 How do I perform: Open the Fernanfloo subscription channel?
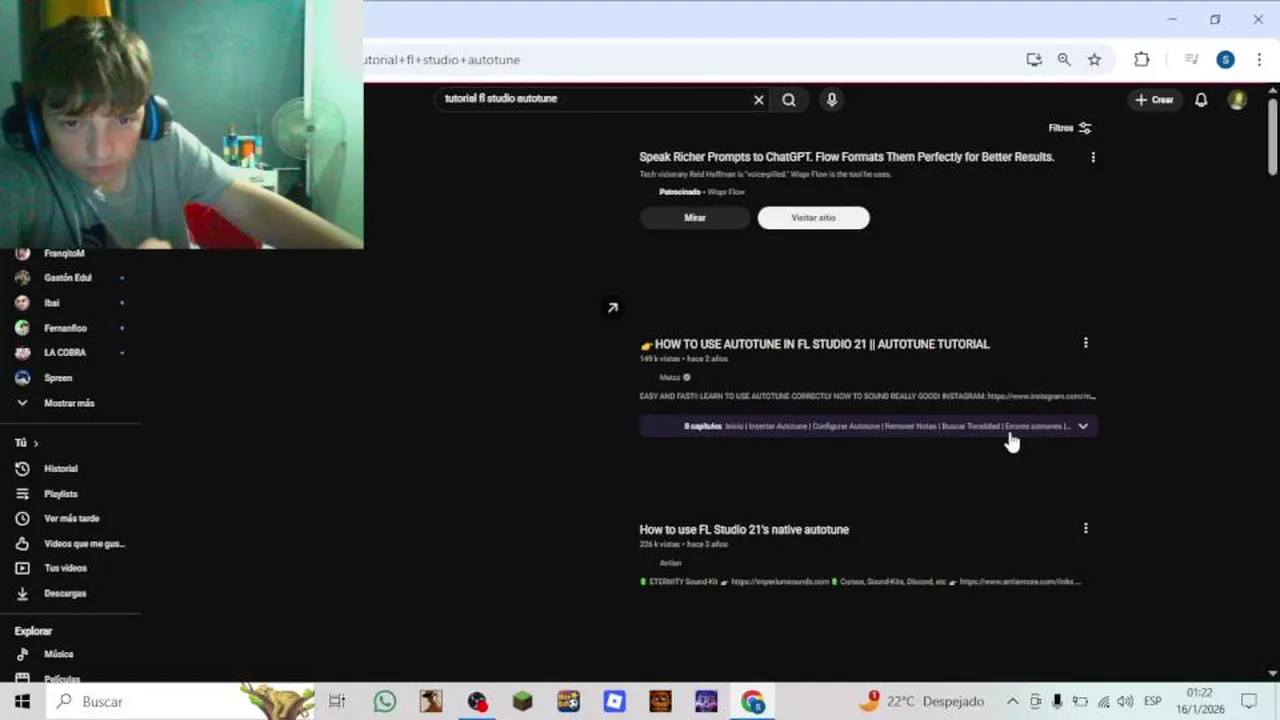pyautogui.click(x=67, y=328)
